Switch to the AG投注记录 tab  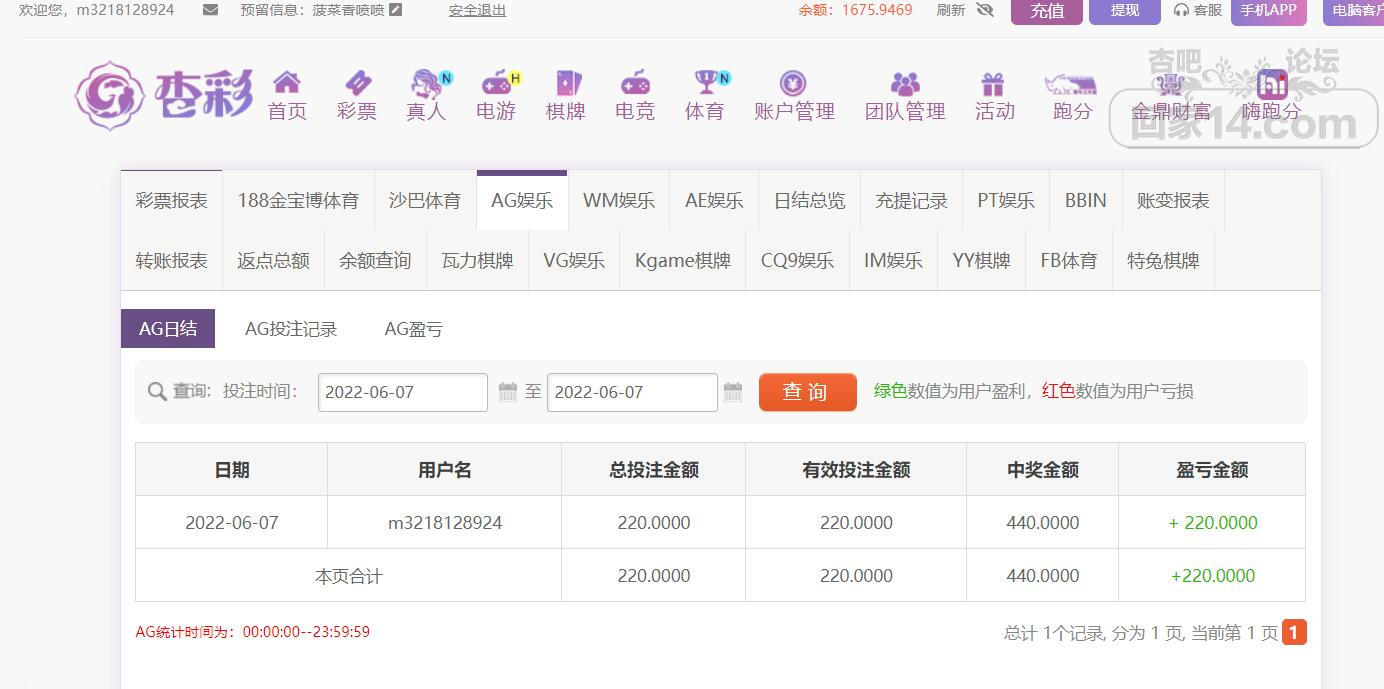[x=291, y=329]
